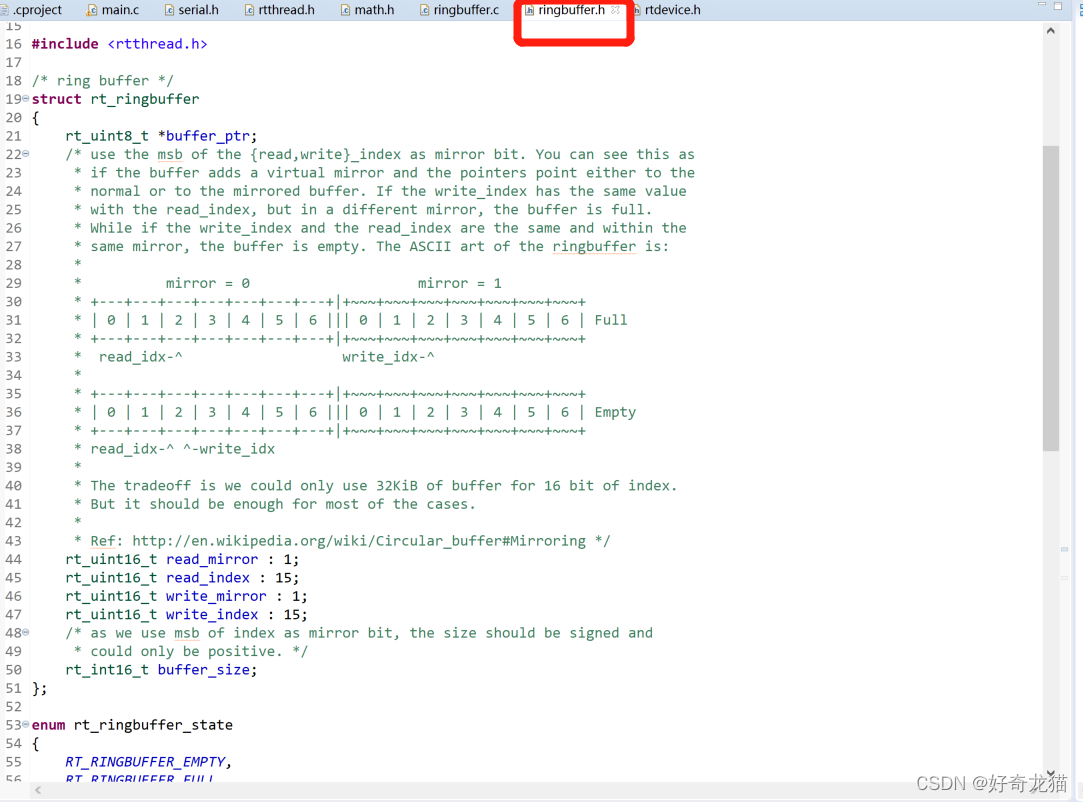Click the word Full in the ASCII diagram
Viewport: 1083px width, 802px height.
611,320
